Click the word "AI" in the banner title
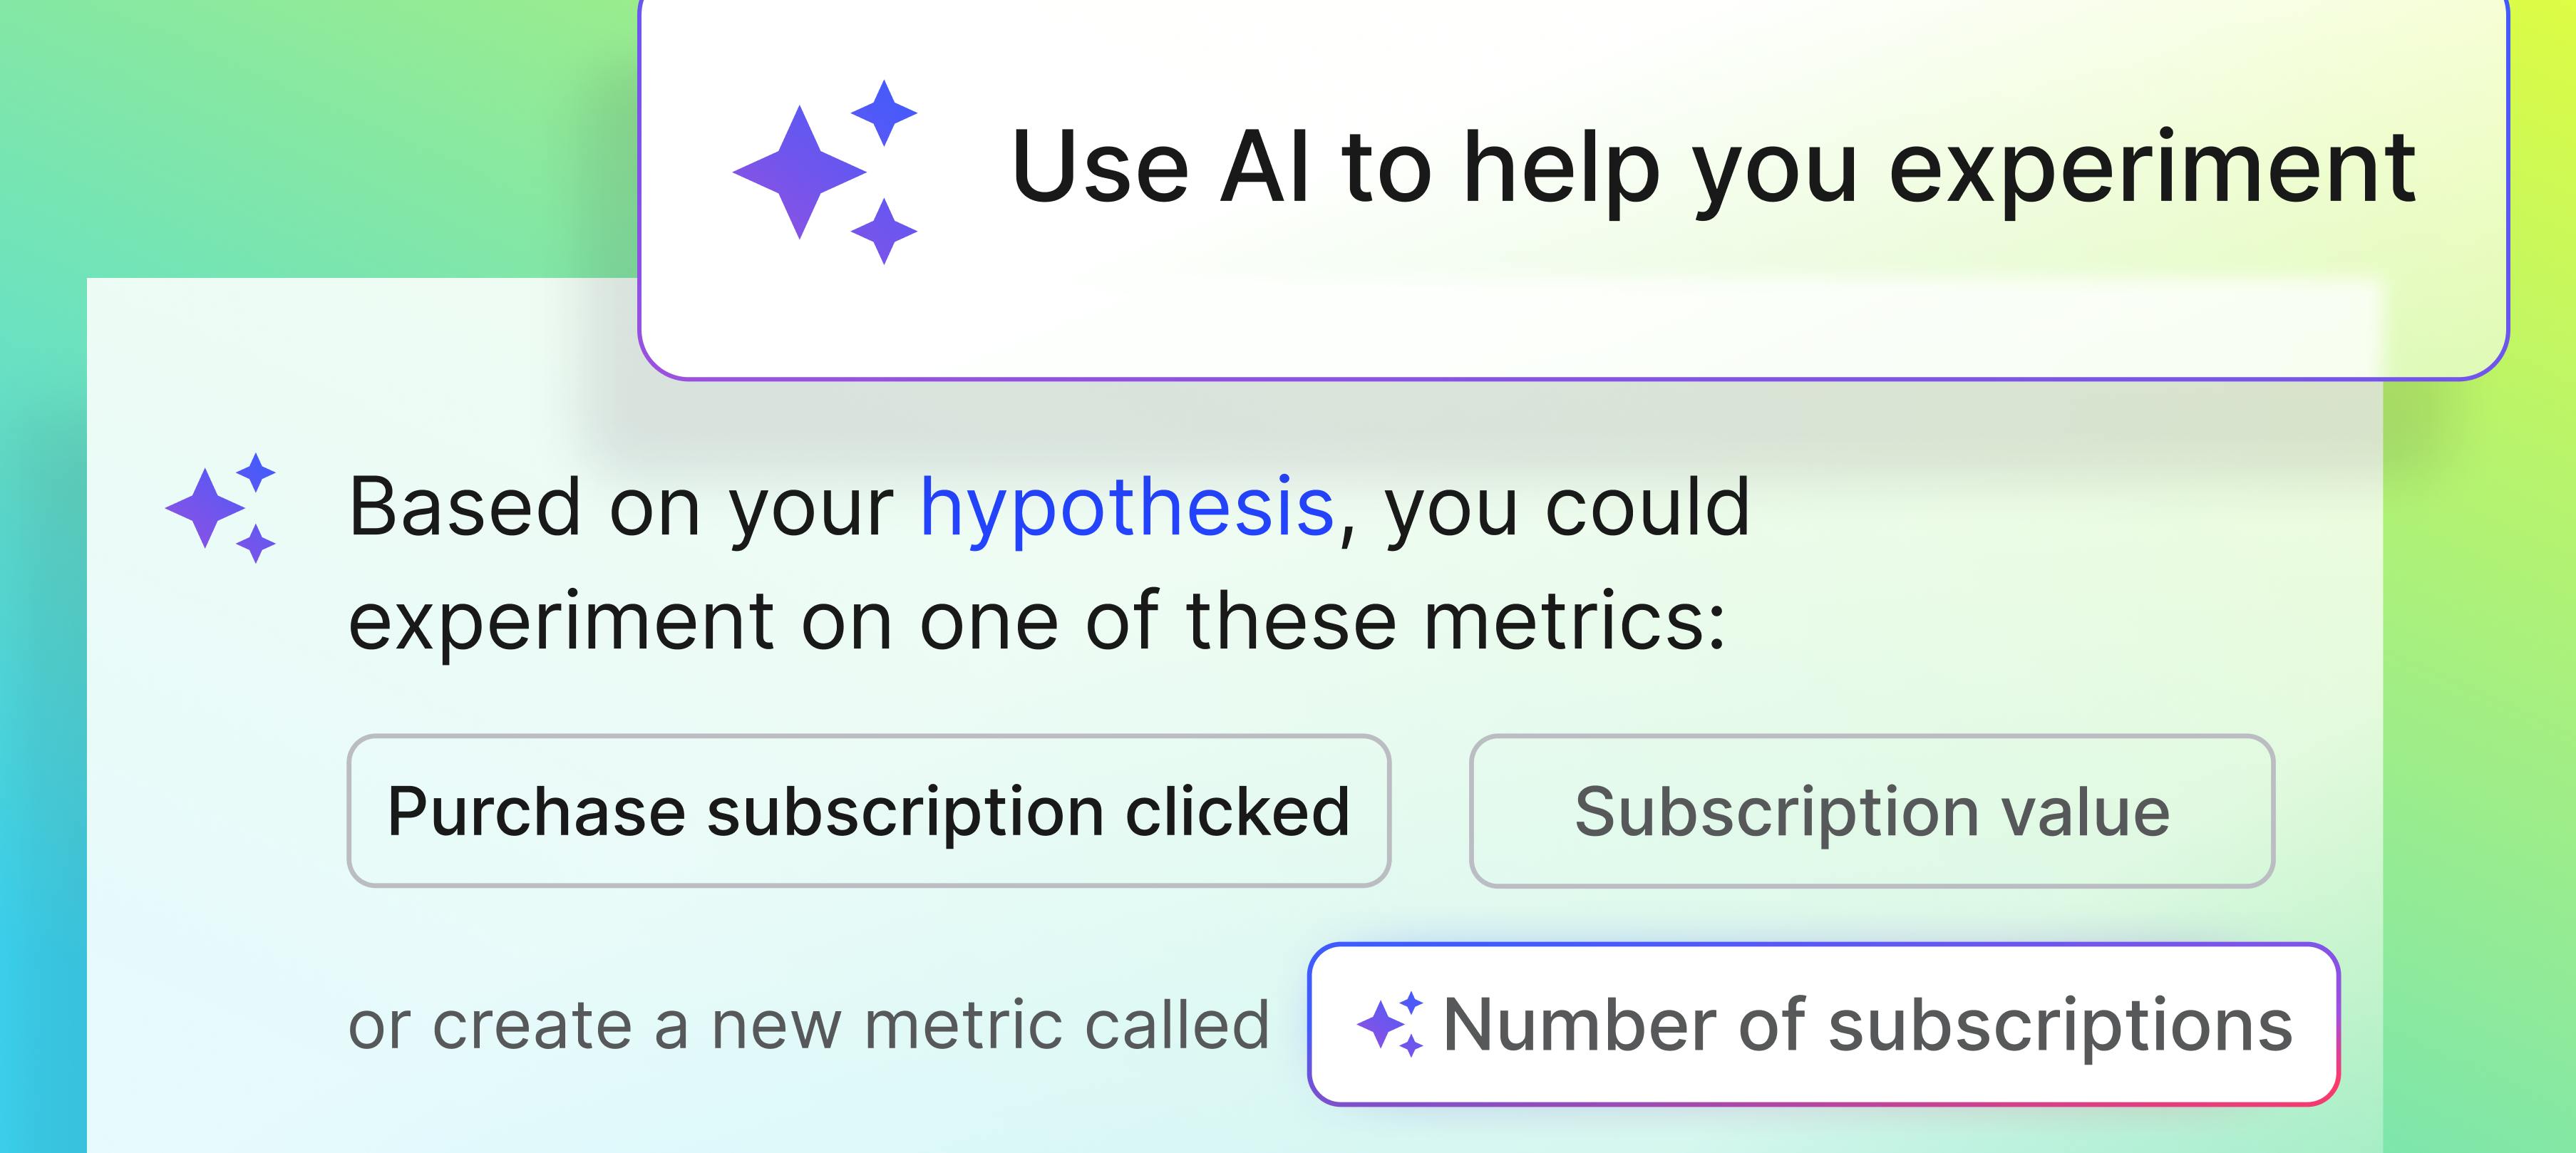Viewport: 2576px width, 1153px height. (x=1265, y=167)
